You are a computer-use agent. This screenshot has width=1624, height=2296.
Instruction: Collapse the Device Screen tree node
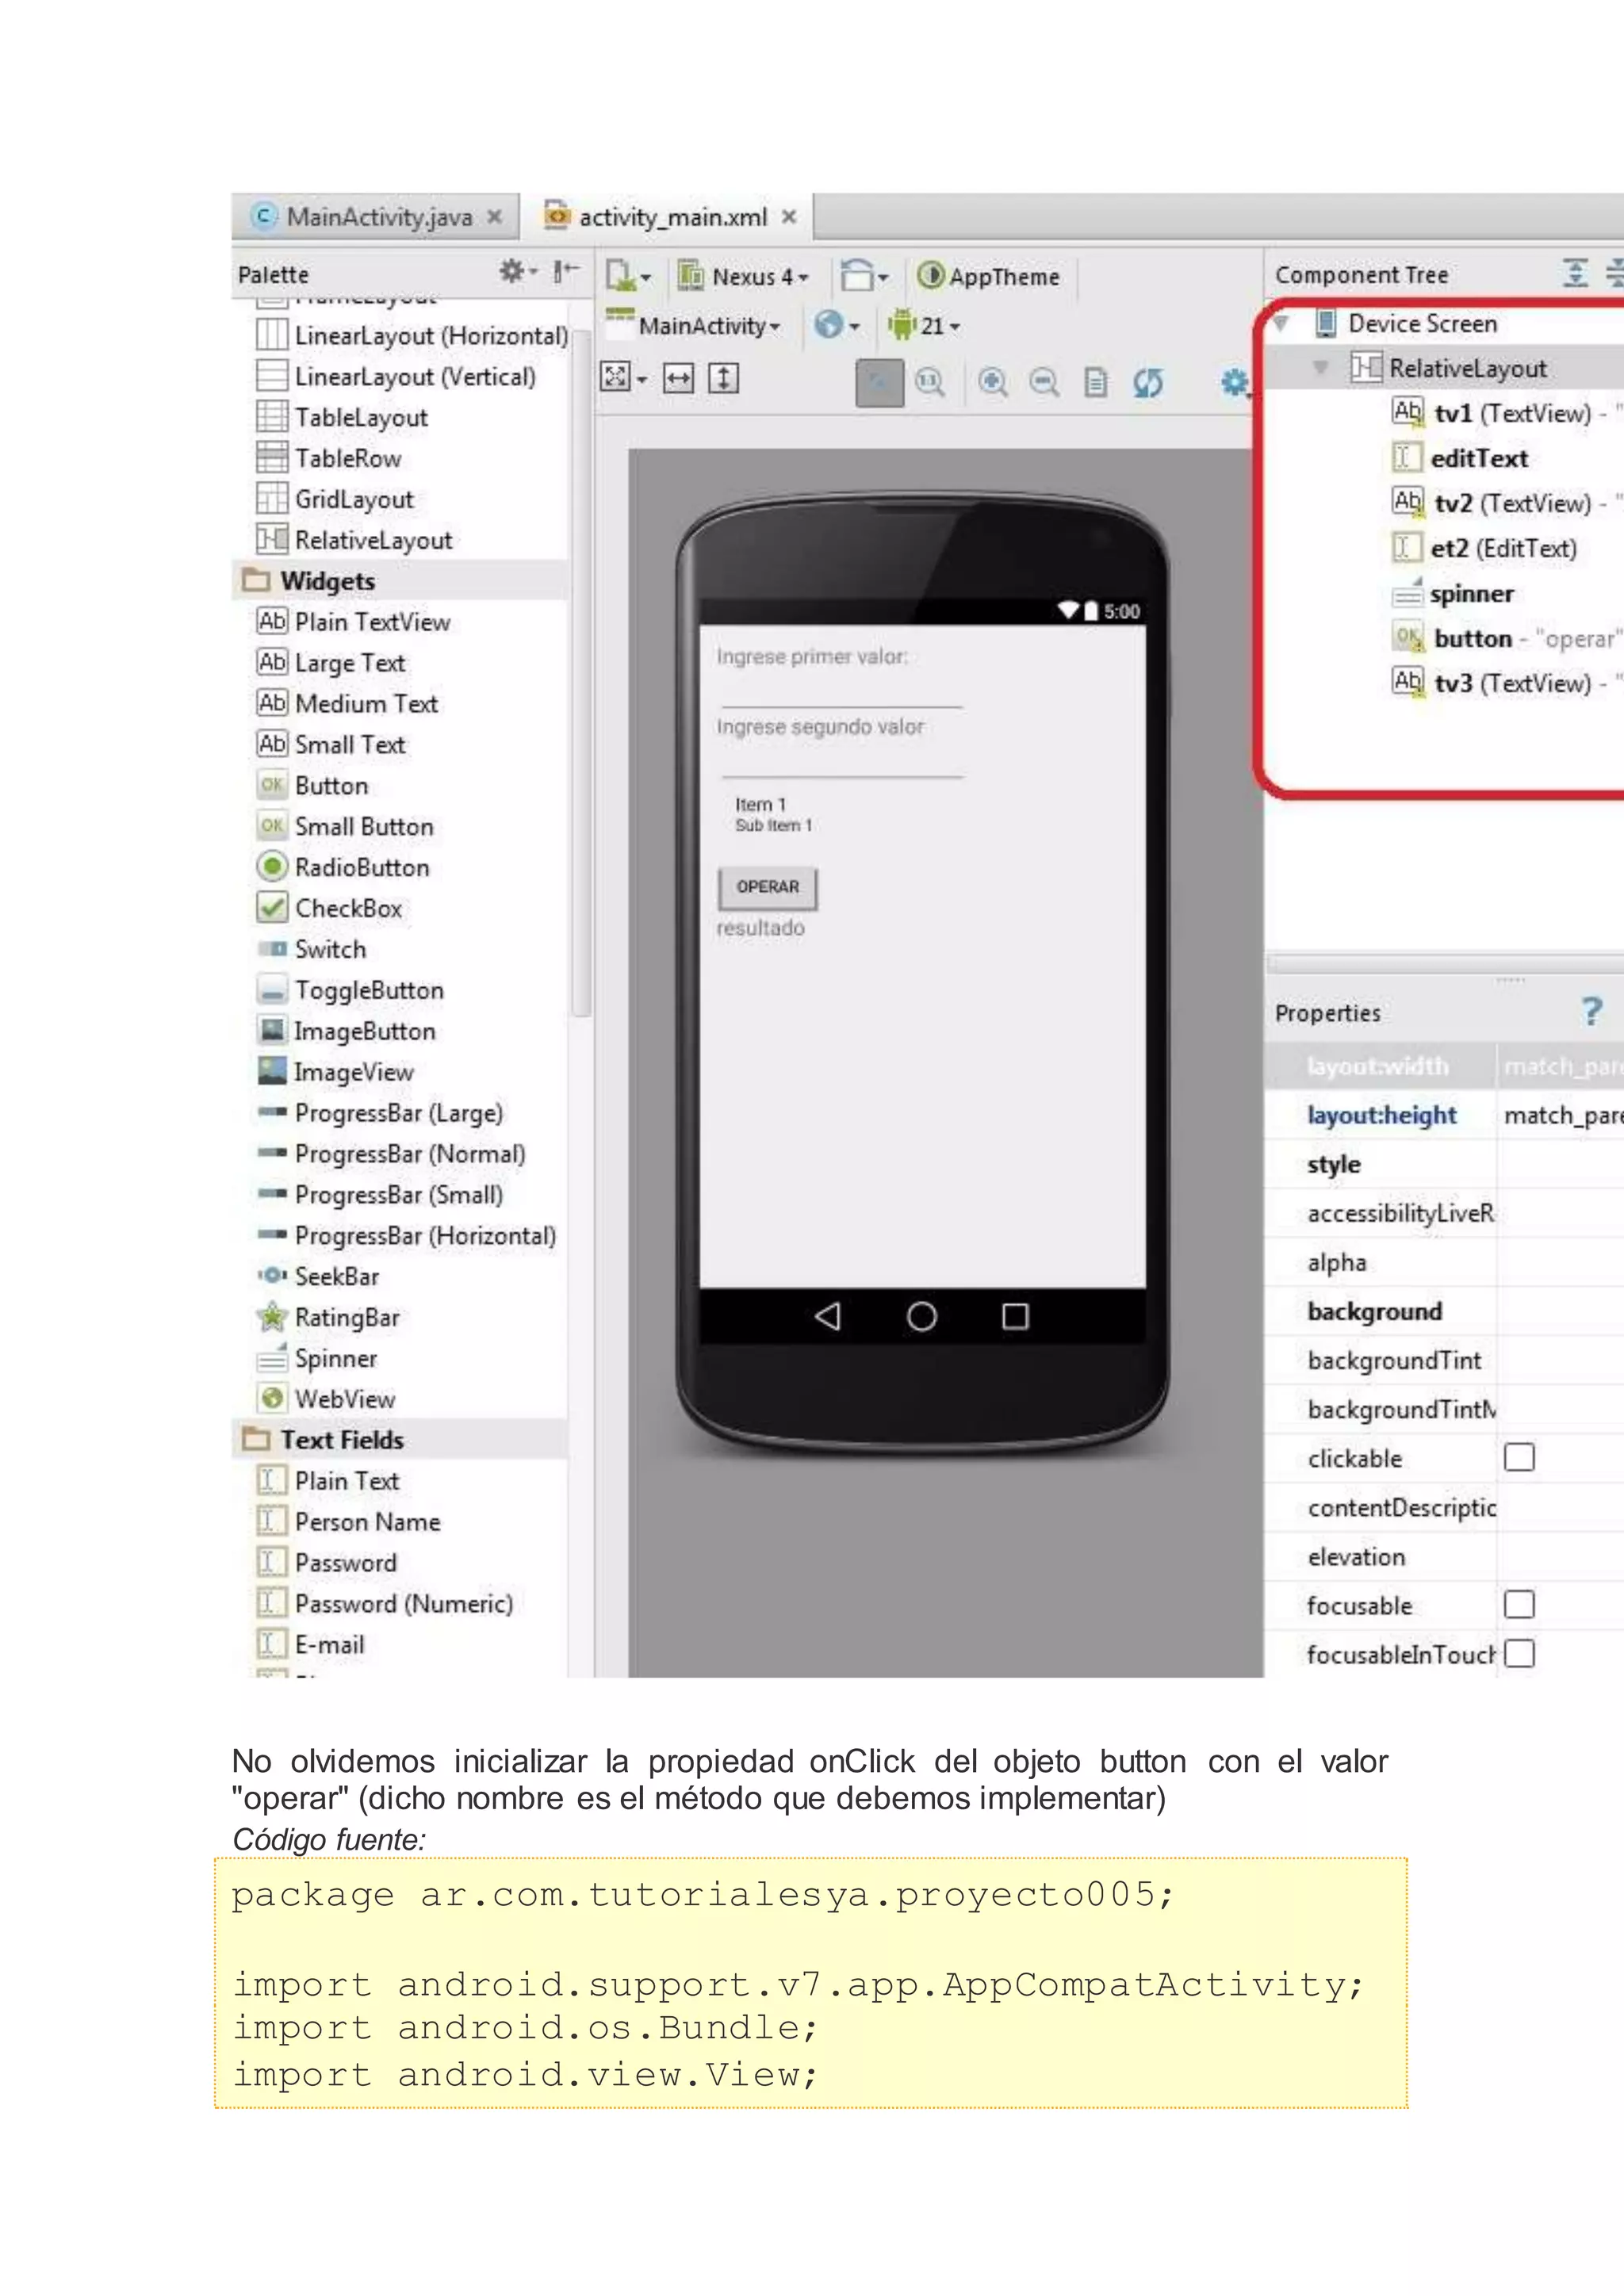[1281, 323]
